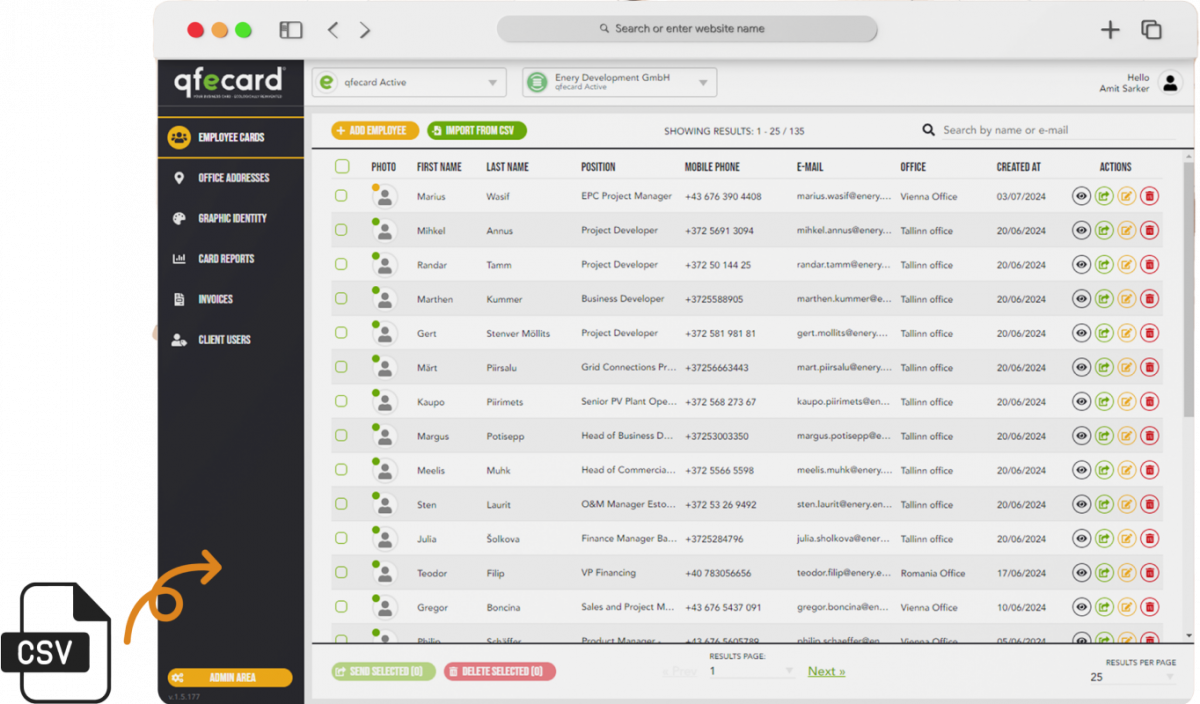1200x704 pixels.
Task: Edit Märt Piirsalu's employee card
Action: 1127,368
